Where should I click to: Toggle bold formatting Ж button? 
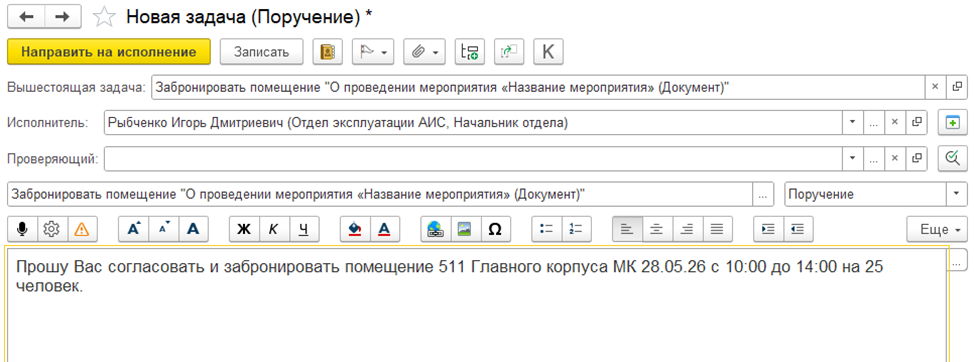(x=244, y=229)
